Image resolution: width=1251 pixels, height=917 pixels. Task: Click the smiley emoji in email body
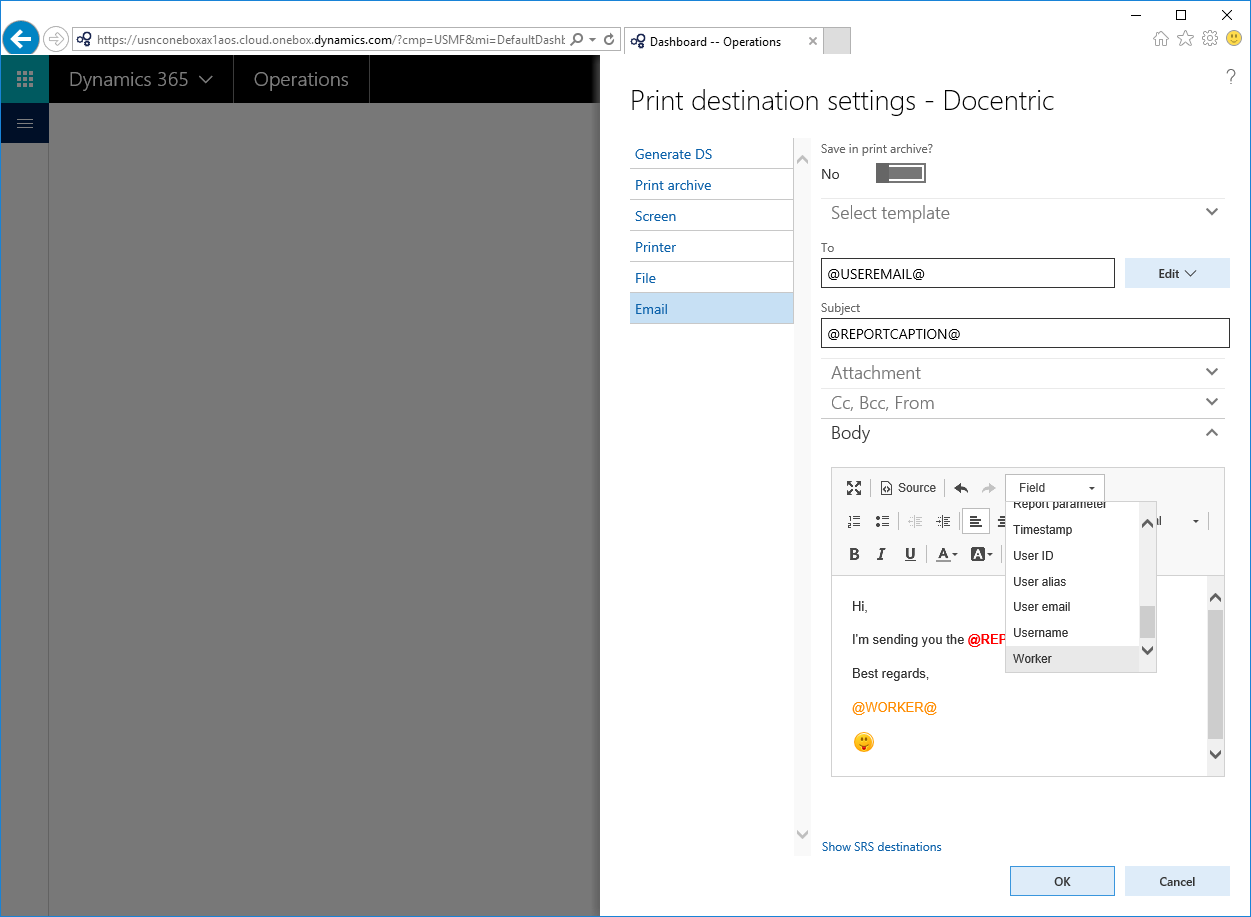[x=863, y=742]
